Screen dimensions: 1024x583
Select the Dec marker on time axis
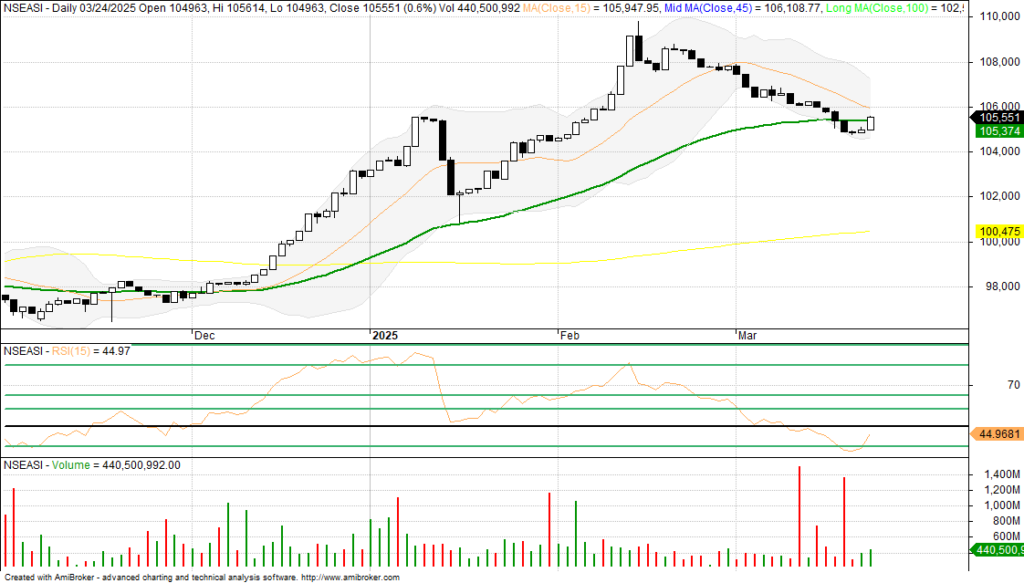(x=204, y=337)
